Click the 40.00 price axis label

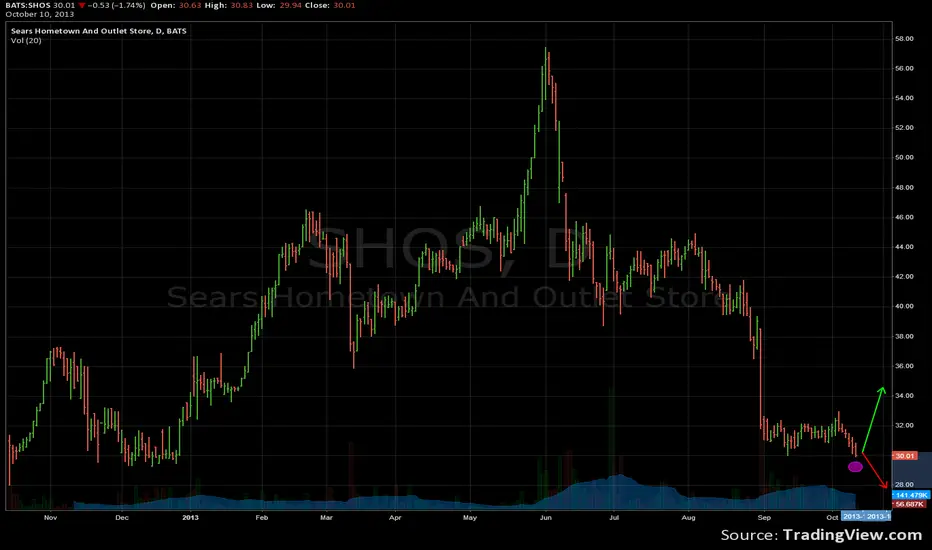pyautogui.click(x=904, y=306)
